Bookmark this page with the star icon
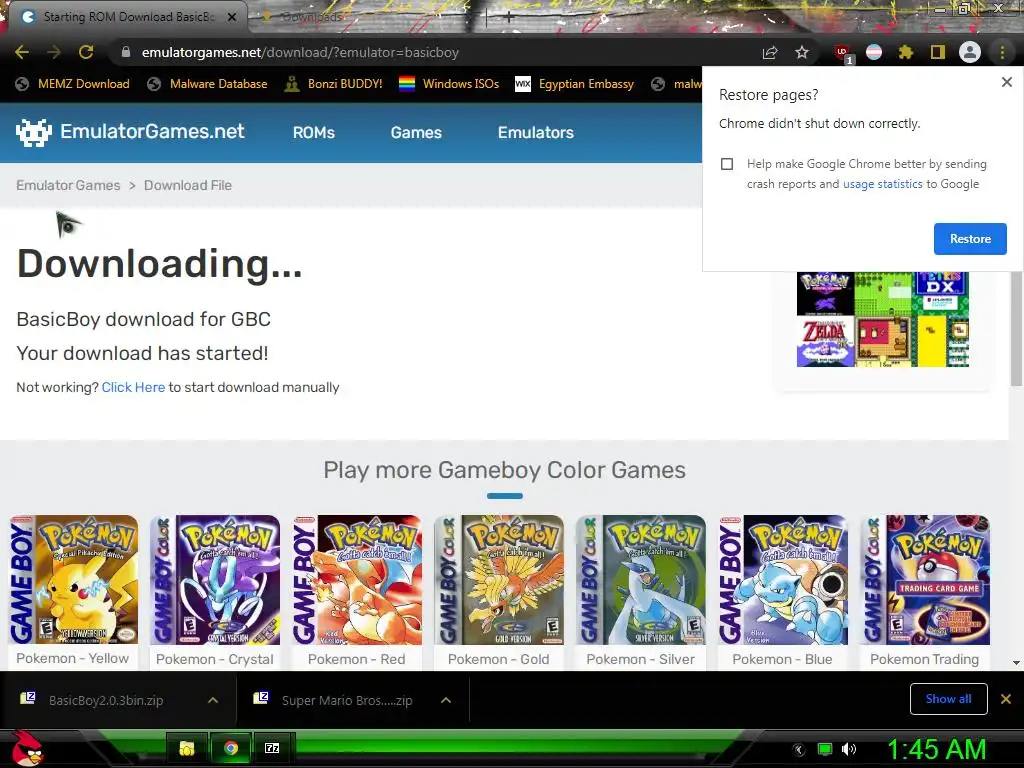The width and height of the screenshot is (1024, 768). tap(802, 52)
